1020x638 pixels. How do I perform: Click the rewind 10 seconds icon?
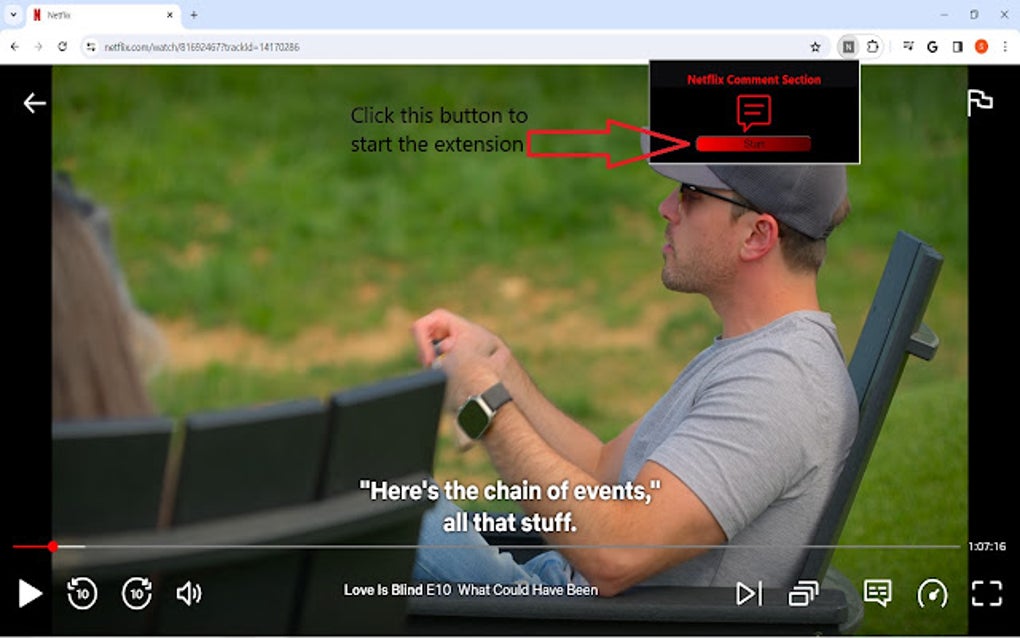pos(81,592)
